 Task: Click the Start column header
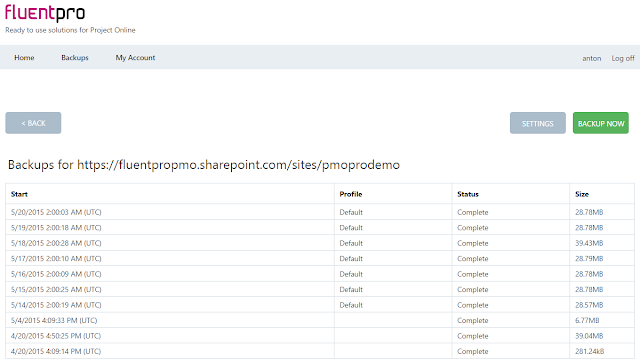tap(19, 194)
